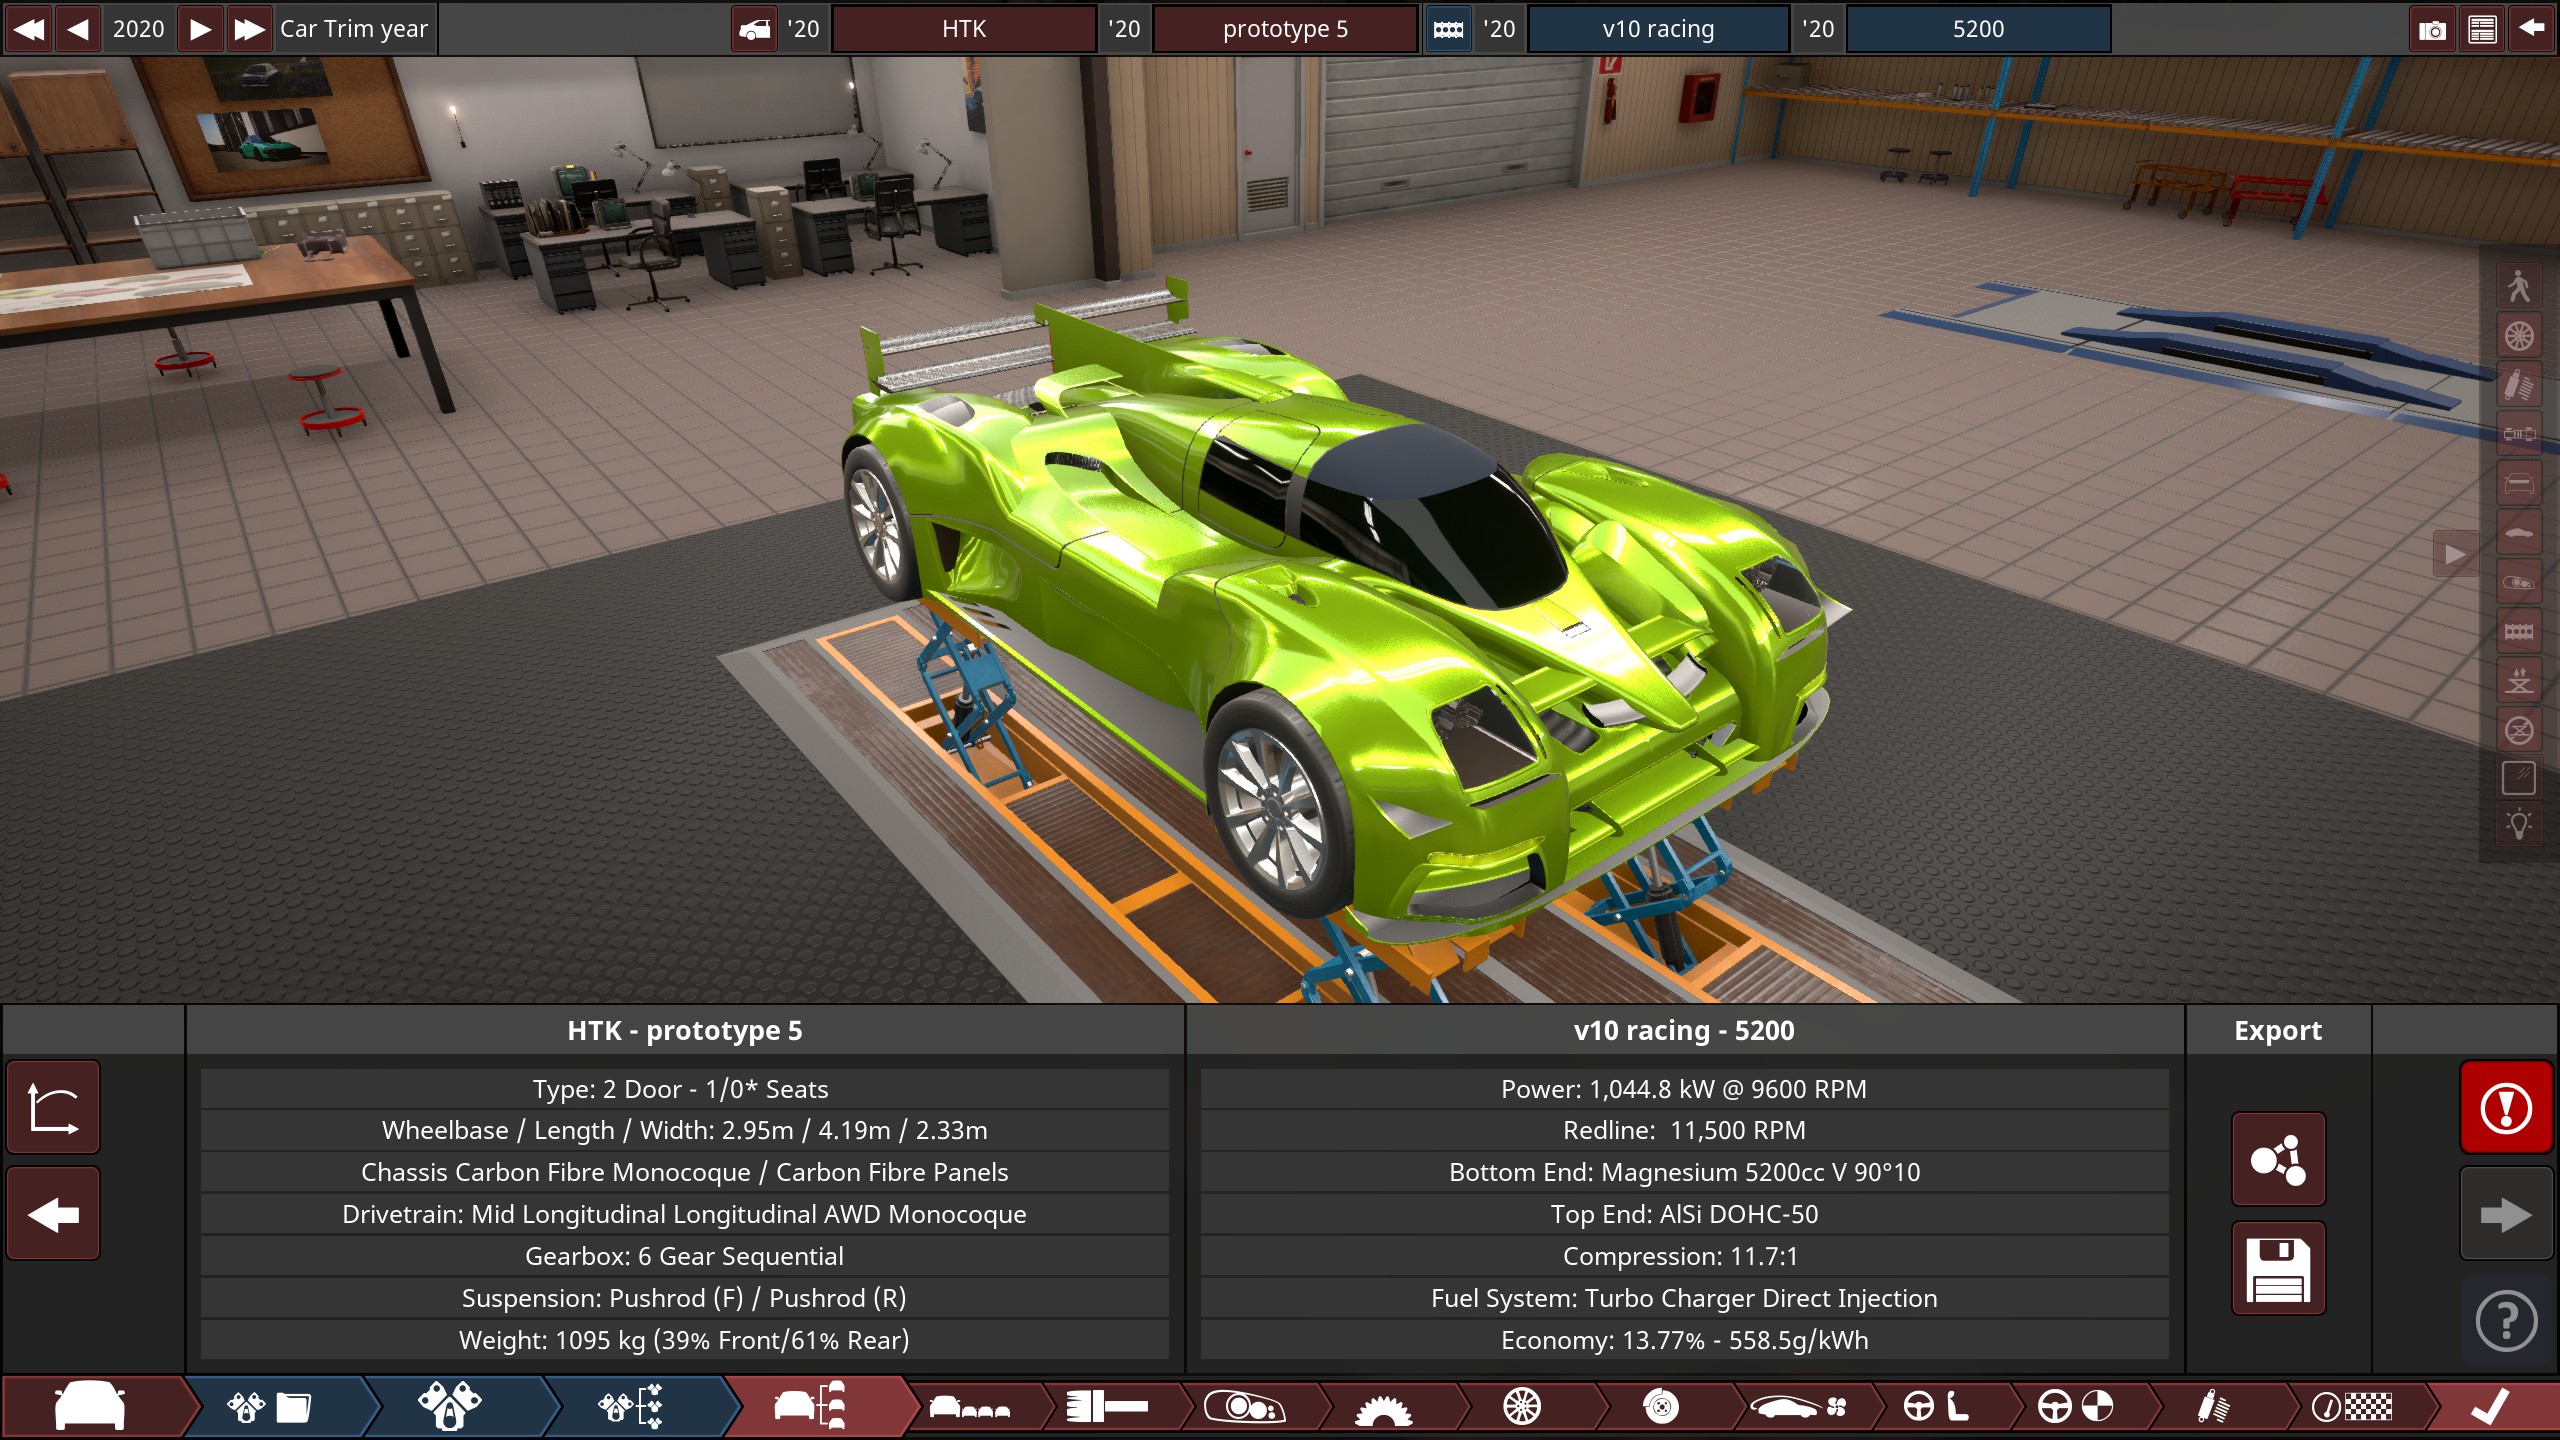Open the suspension spring tab
This screenshot has height=1440, width=2560.
click(2213, 1408)
